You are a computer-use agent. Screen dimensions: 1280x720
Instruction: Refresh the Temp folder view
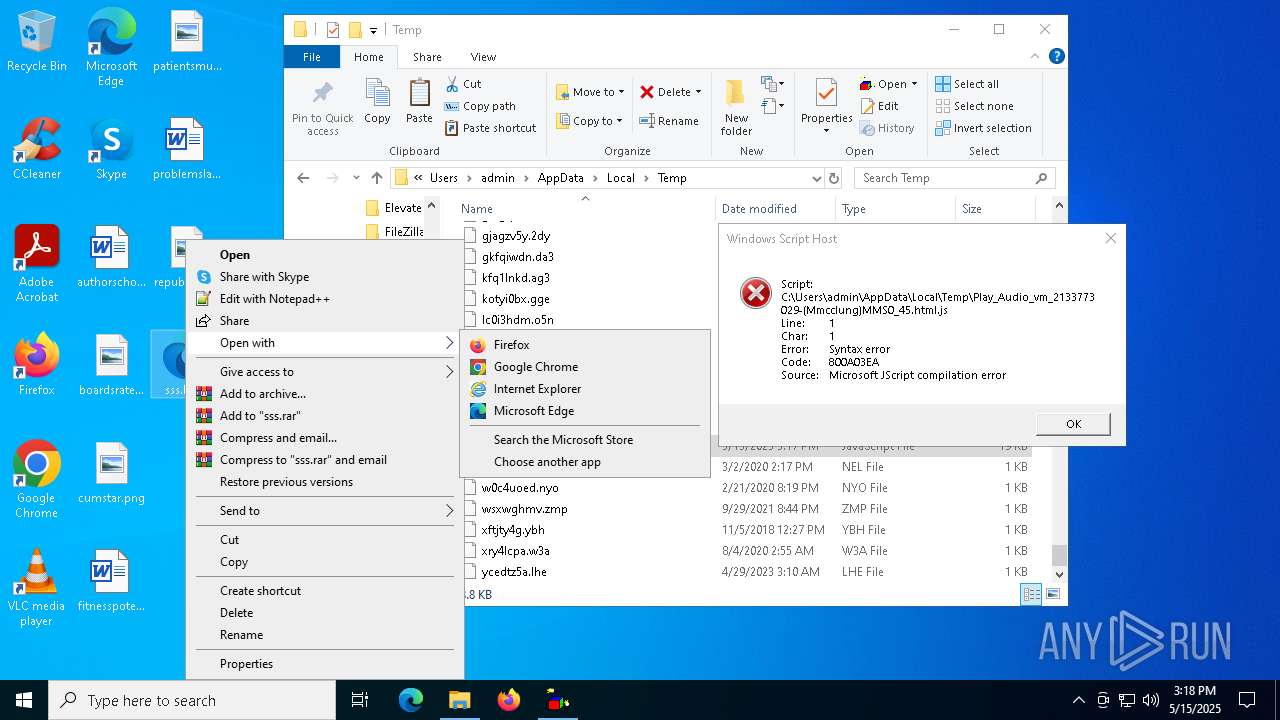834,178
